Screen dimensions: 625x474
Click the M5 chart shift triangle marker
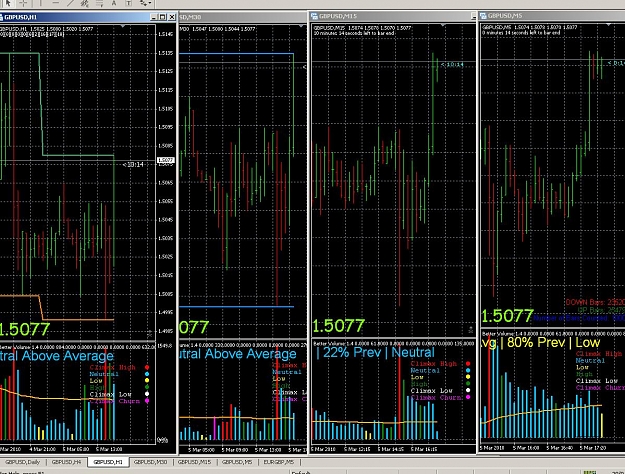tap(608, 25)
